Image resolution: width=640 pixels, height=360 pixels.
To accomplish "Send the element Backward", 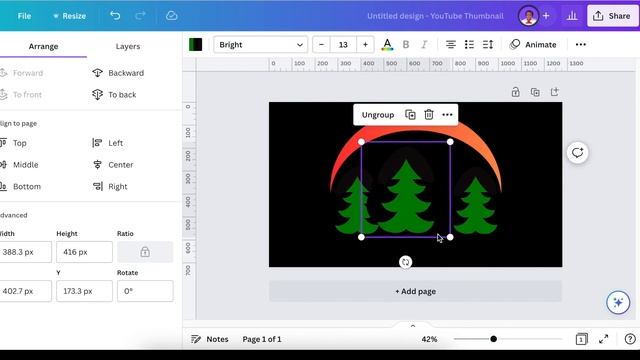I will click(118, 73).
